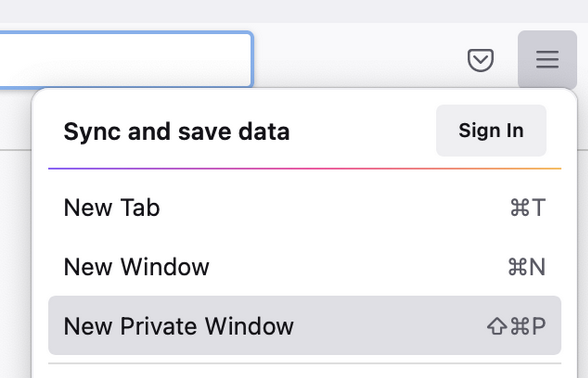Viewport: 588px width, 378px height.
Task: Choose the New Window menu entry
Action: point(304,267)
